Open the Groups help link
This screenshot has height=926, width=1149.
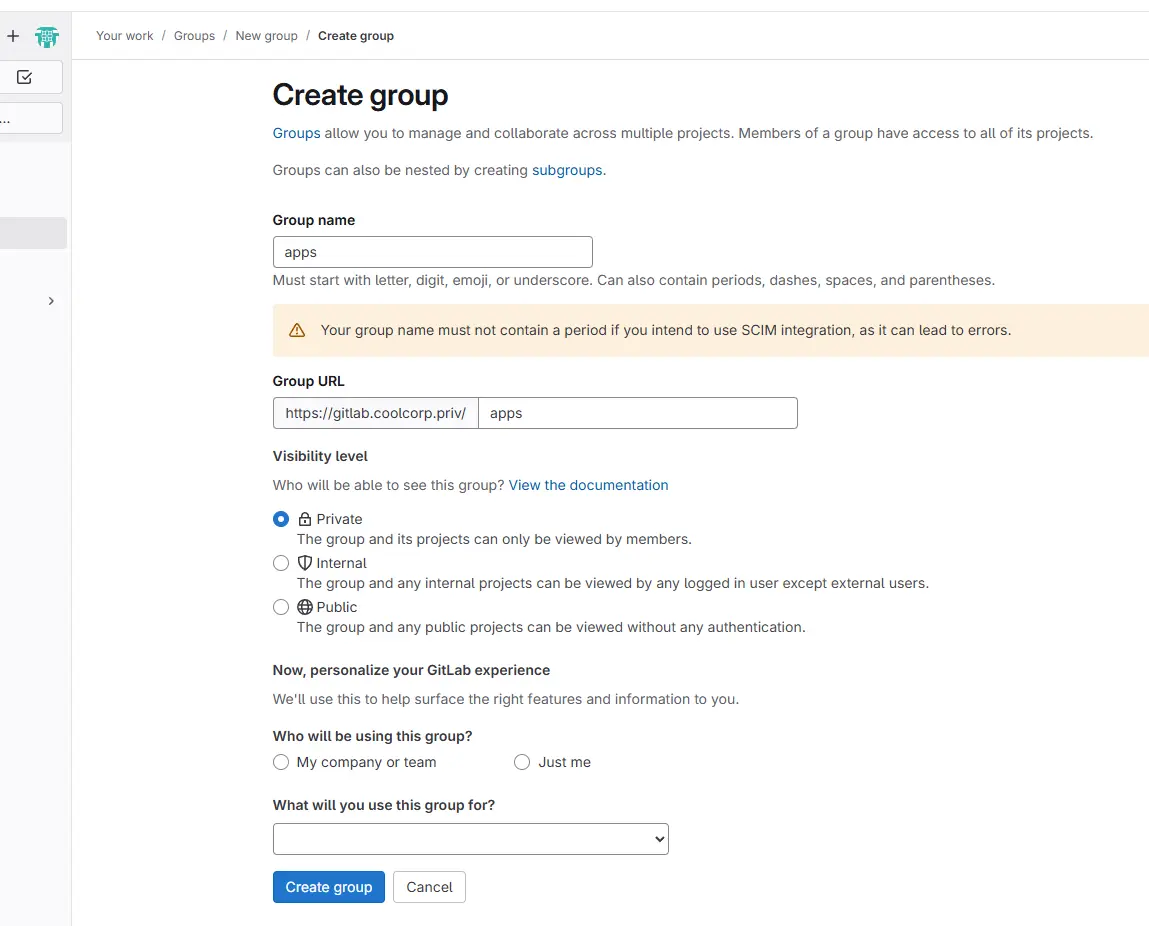tap(296, 133)
